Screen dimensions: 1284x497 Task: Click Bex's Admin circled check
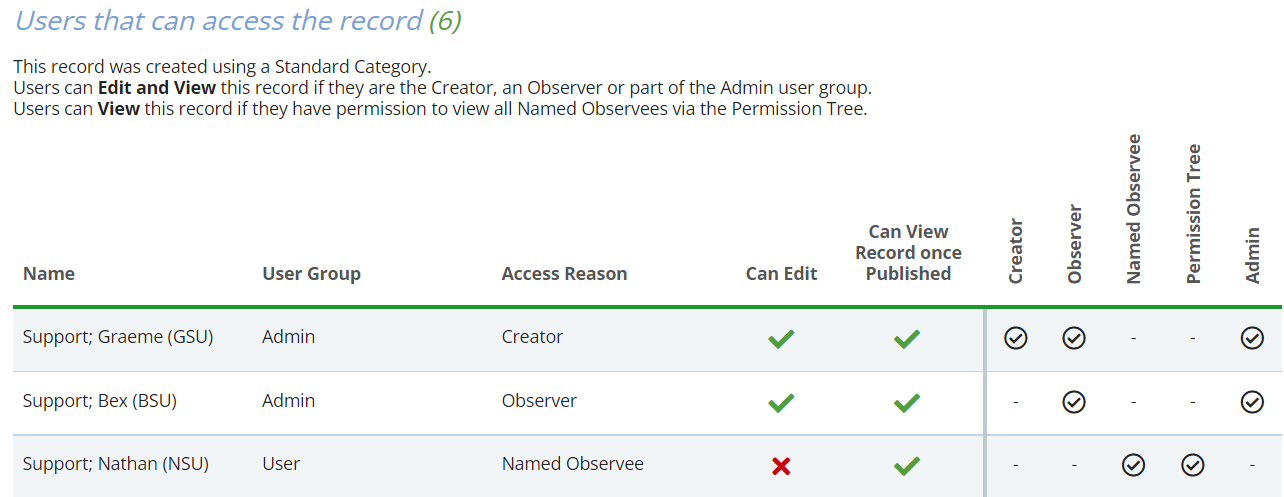1251,402
